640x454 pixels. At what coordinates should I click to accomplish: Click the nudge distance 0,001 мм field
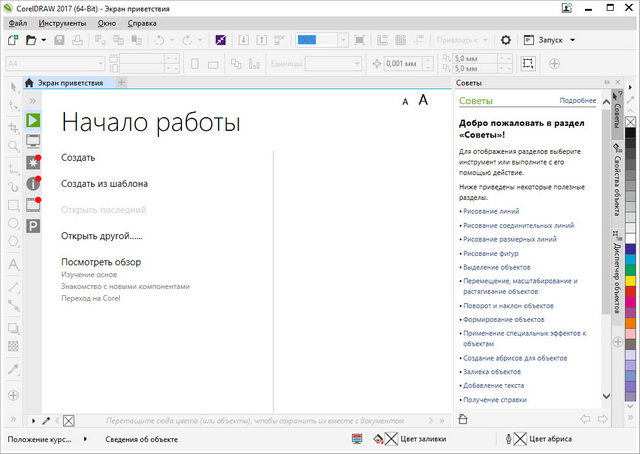[402, 63]
